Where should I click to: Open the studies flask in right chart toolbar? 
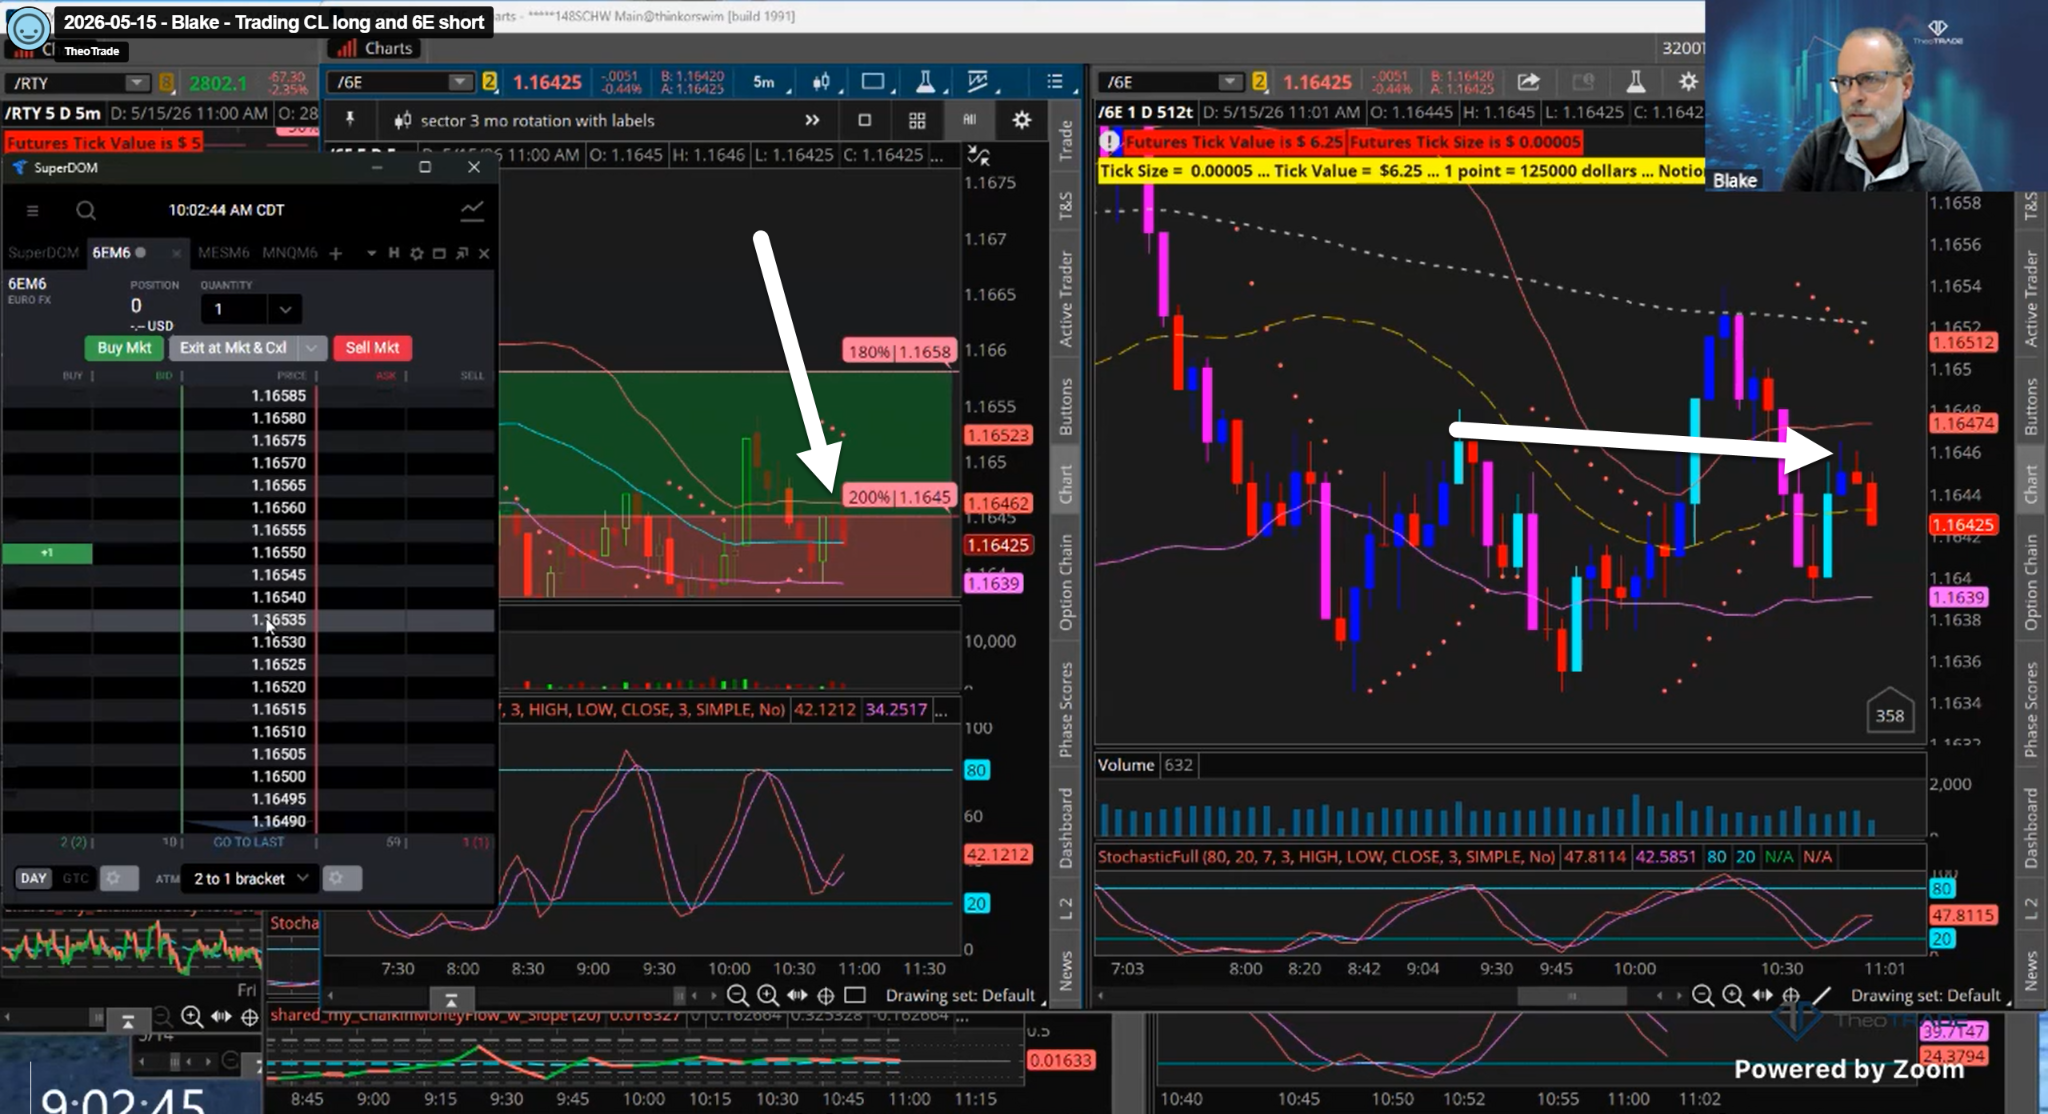[x=1636, y=82]
